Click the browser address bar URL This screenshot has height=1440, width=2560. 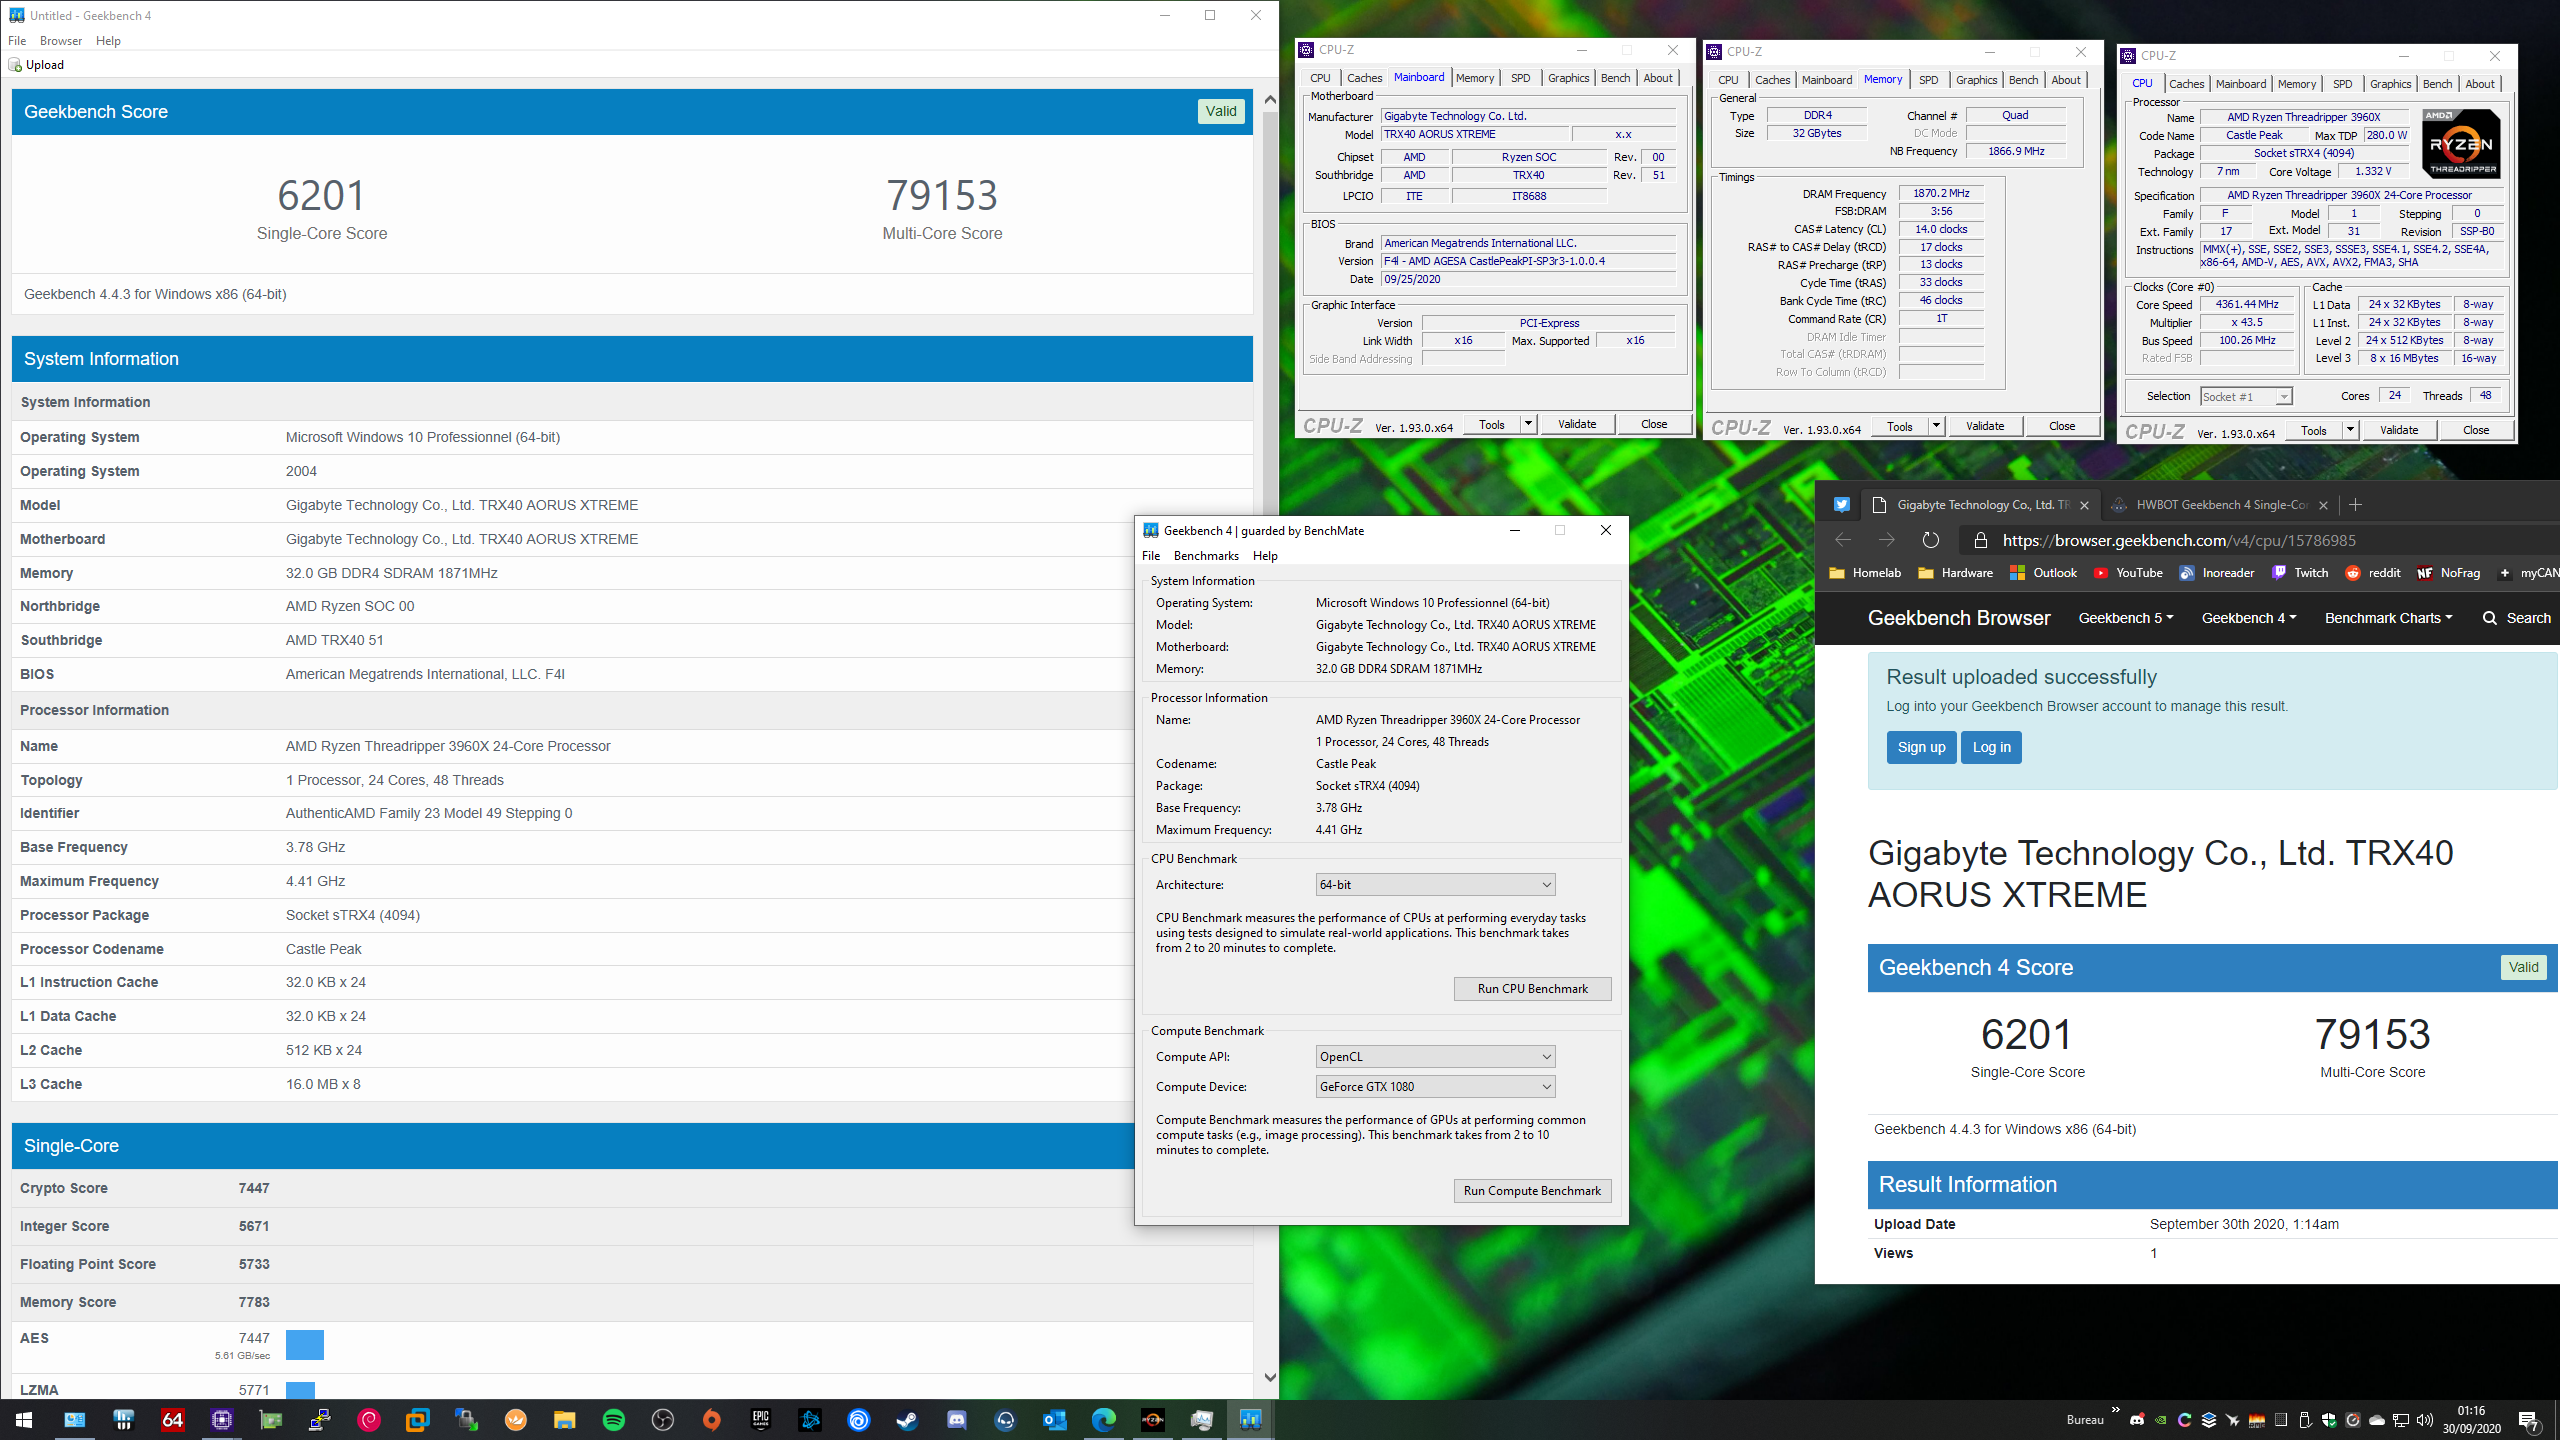click(2179, 540)
